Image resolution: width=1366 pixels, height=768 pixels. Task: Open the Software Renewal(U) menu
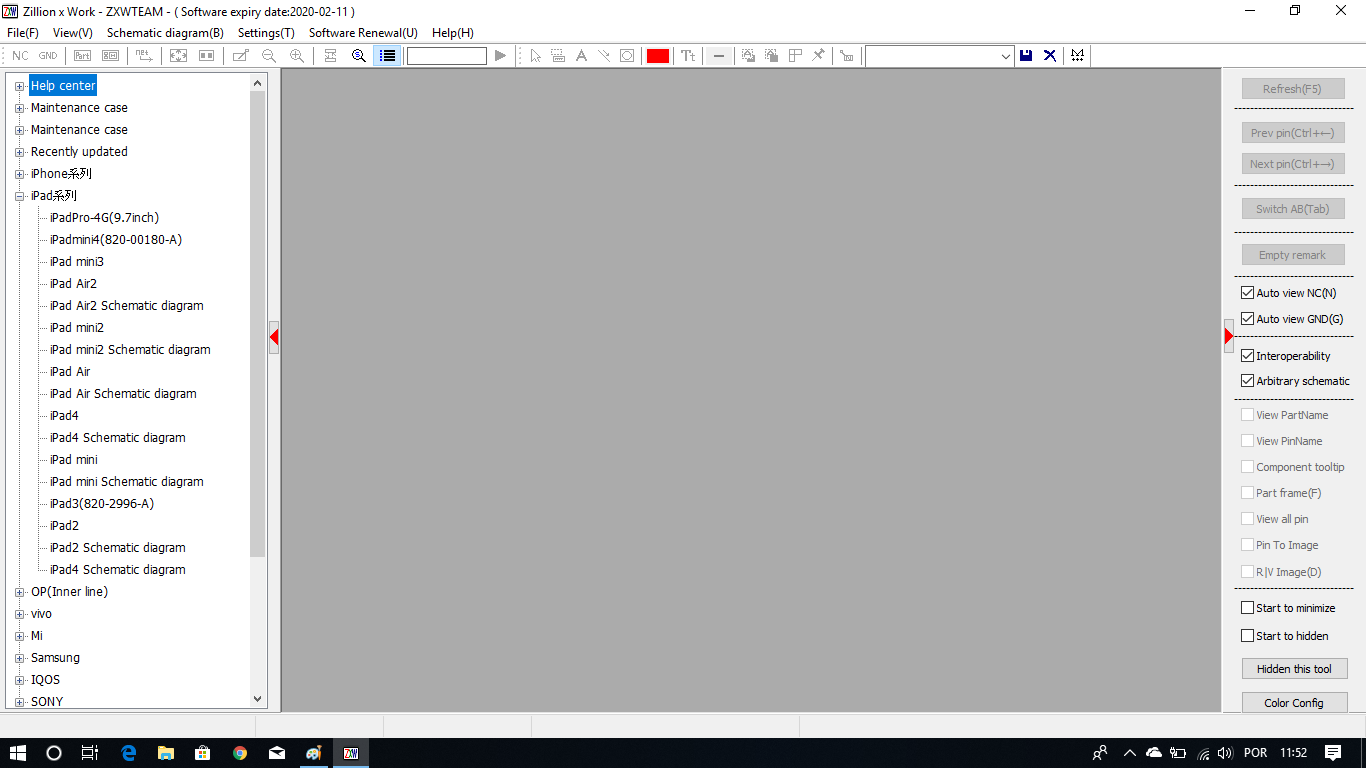363,33
